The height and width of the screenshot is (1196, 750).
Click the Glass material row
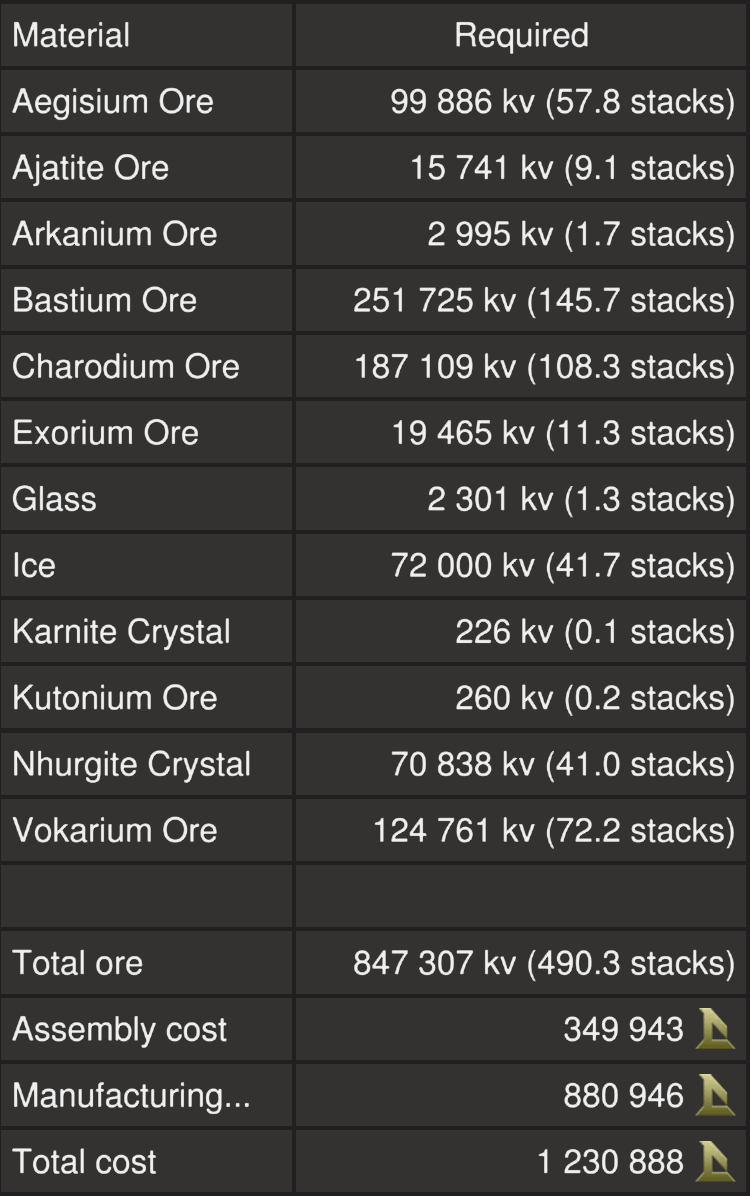coord(54,498)
